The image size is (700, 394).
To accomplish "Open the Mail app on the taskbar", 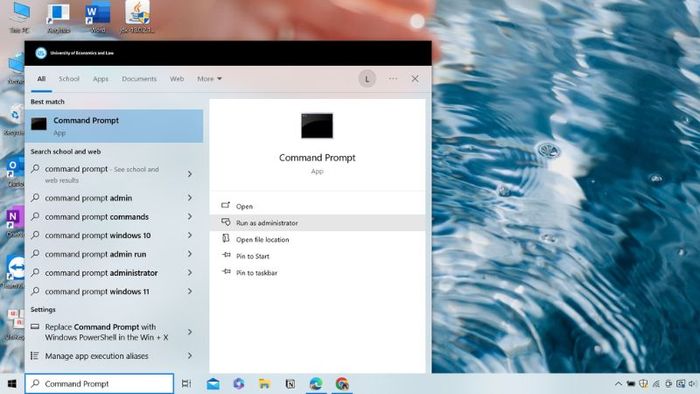I will [x=213, y=384].
